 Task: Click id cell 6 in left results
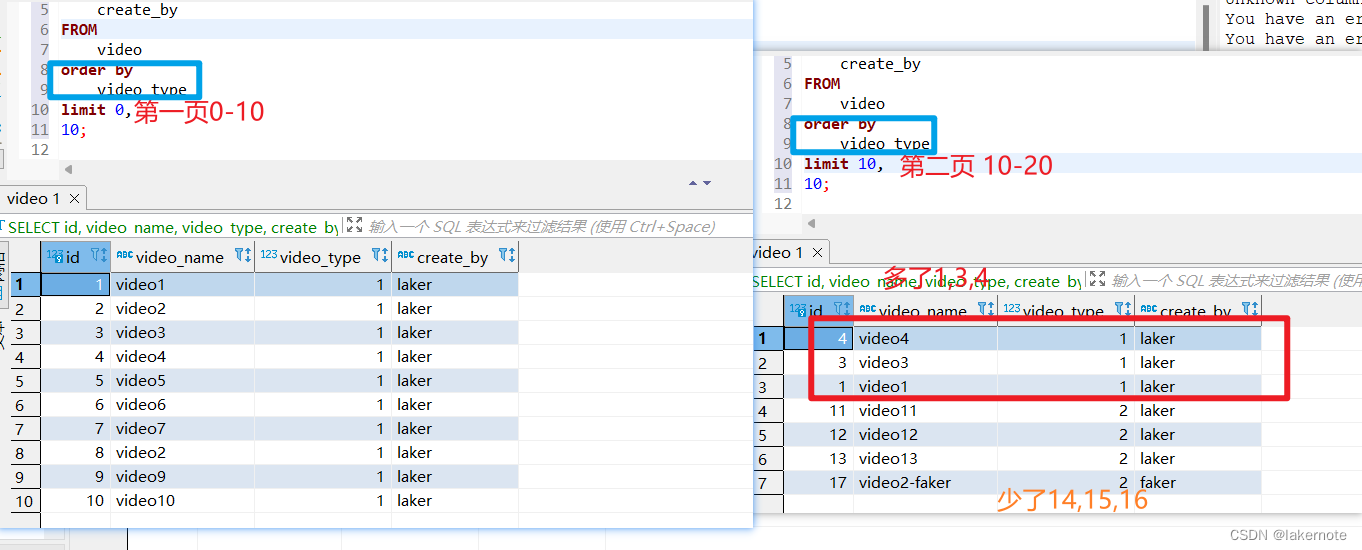click(75, 405)
